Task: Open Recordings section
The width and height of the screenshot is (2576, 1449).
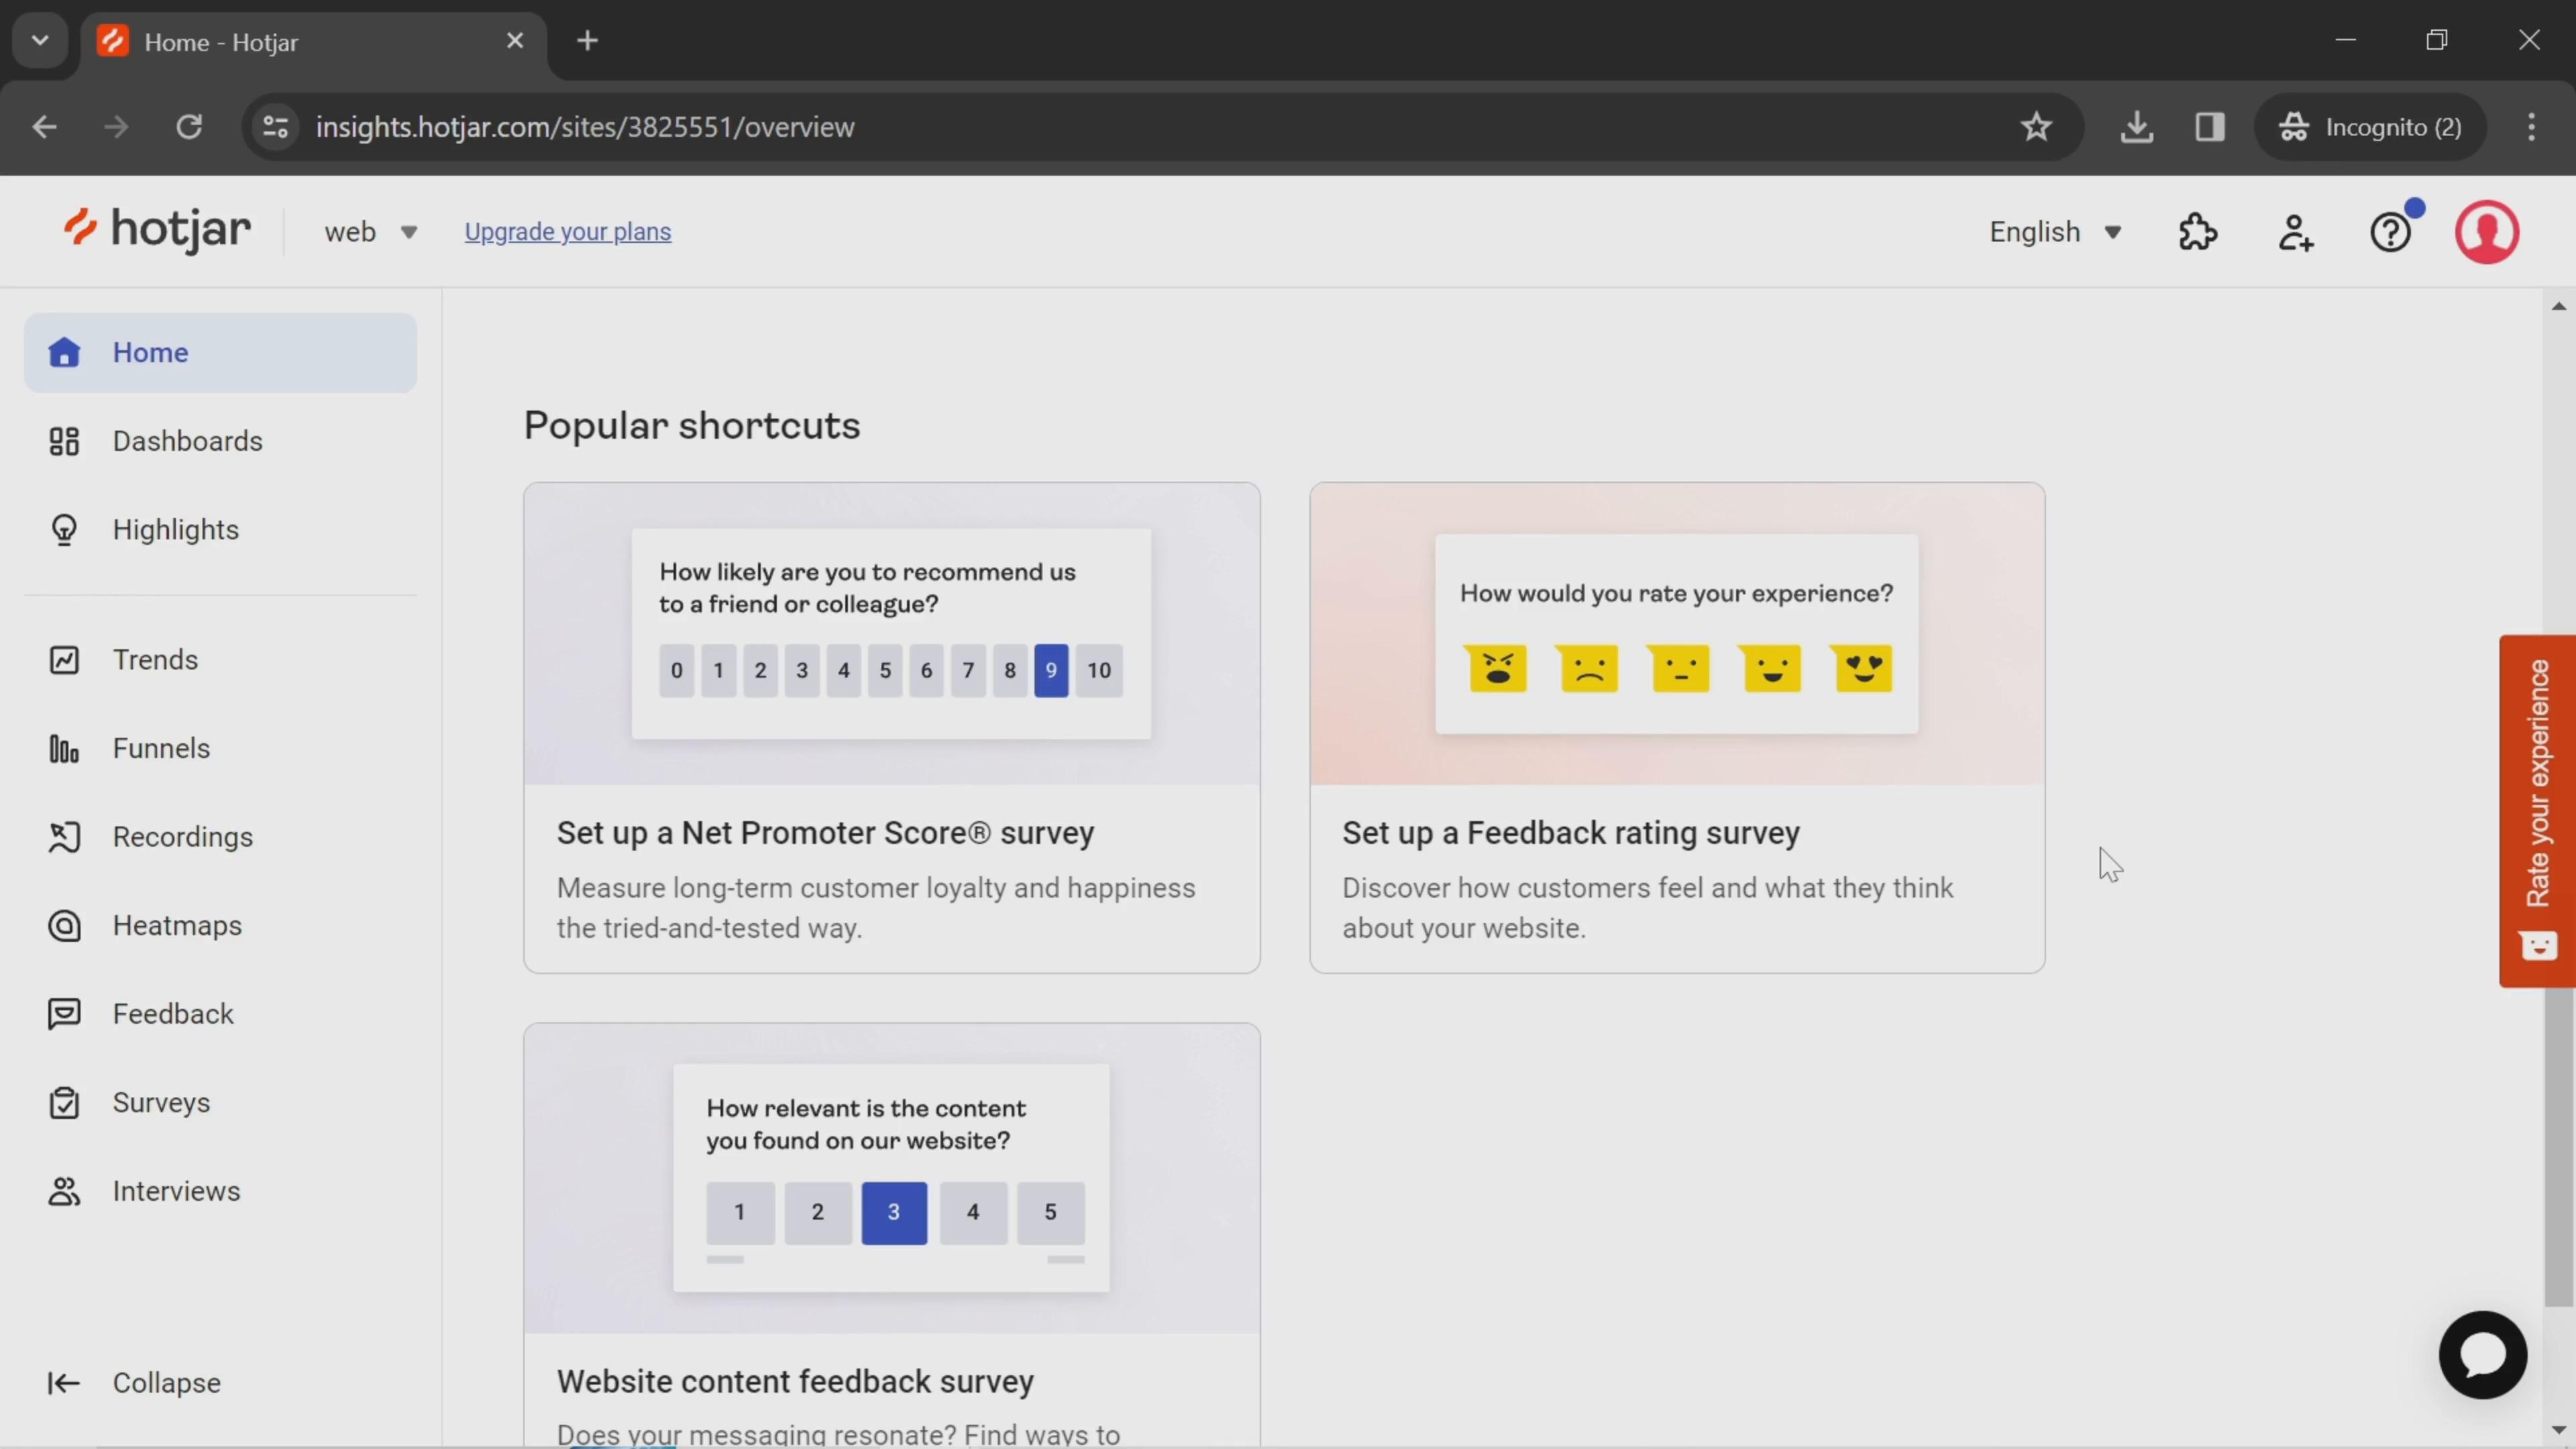Action: click(182, 835)
